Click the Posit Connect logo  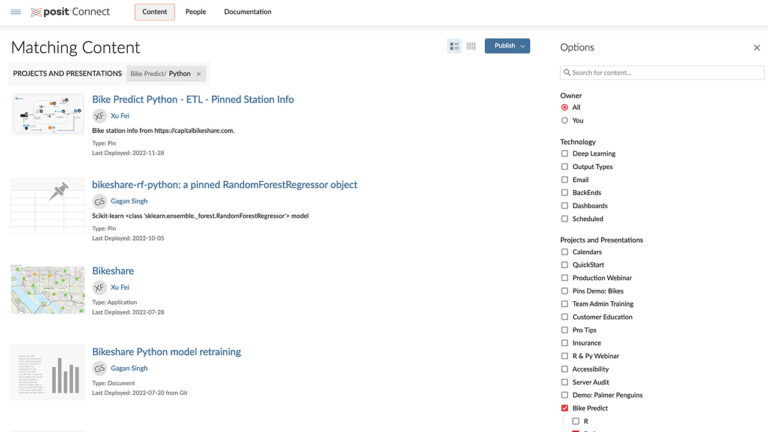(x=70, y=12)
